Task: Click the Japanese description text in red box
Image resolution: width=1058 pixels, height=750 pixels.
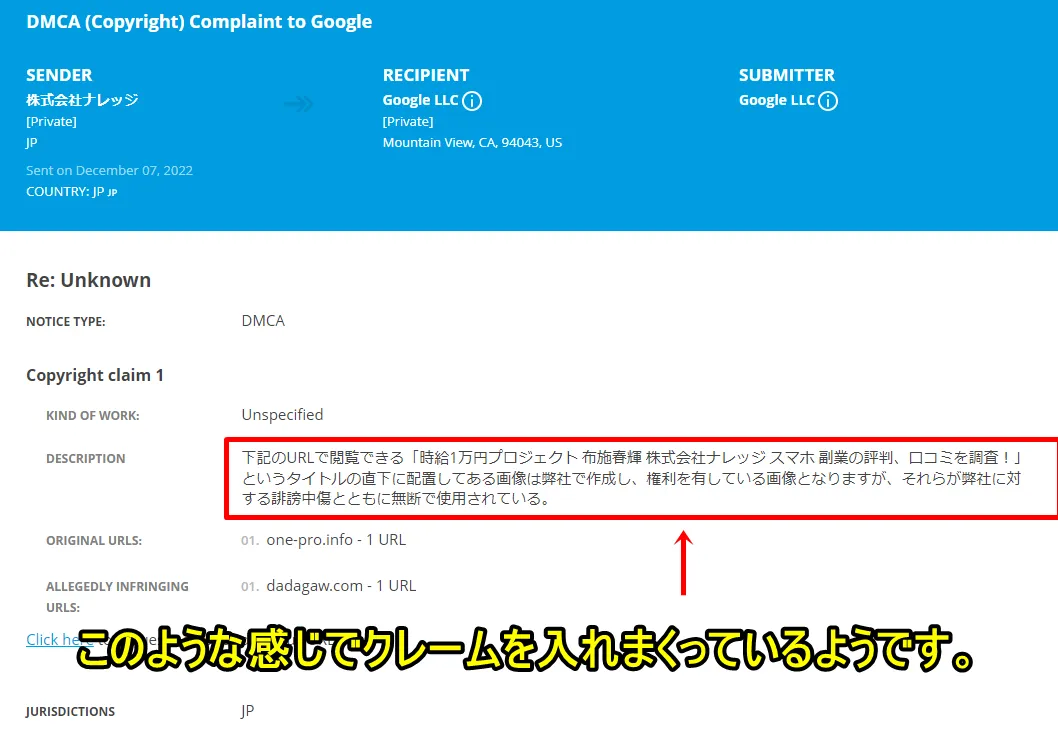Action: tap(630, 478)
